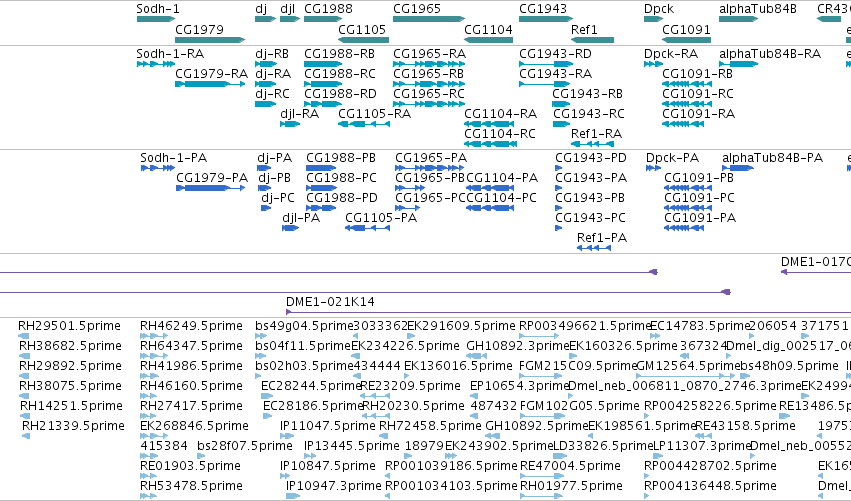Select the CG1104-RC transcript
Screen dimensions: 851x501
click(491, 144)
